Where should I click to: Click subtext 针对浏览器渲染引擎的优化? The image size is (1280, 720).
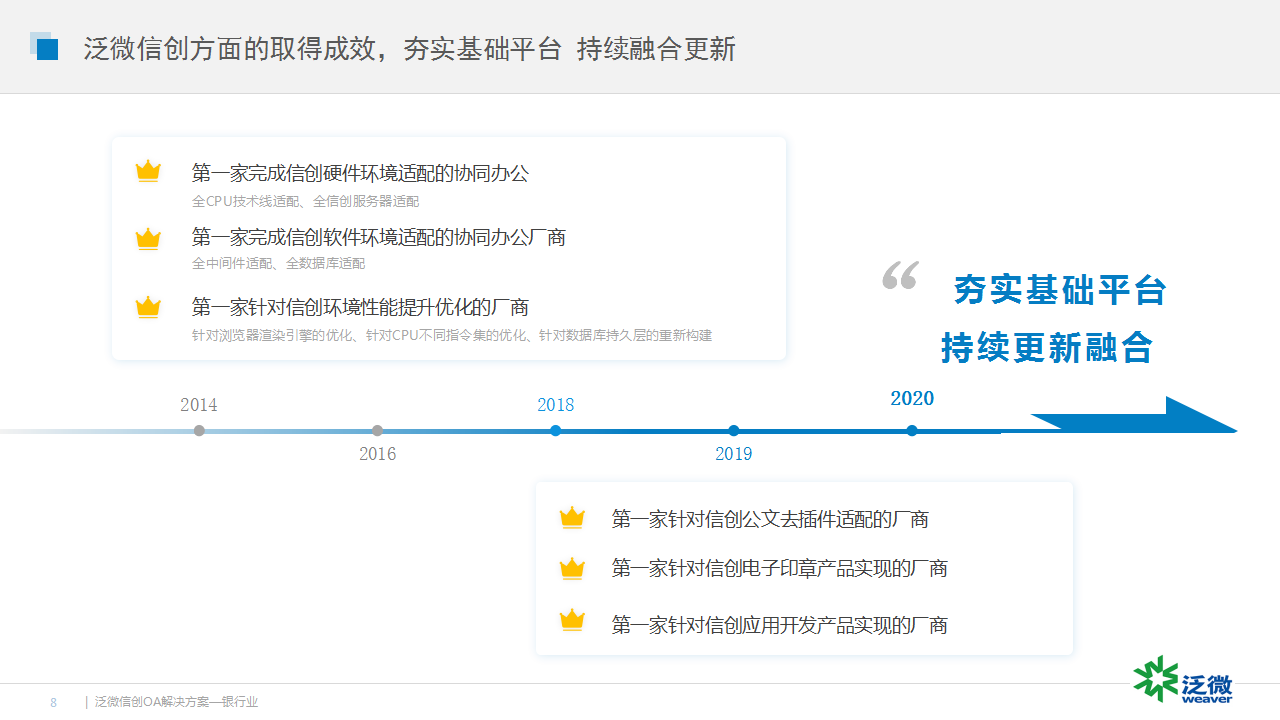(272, 336)
